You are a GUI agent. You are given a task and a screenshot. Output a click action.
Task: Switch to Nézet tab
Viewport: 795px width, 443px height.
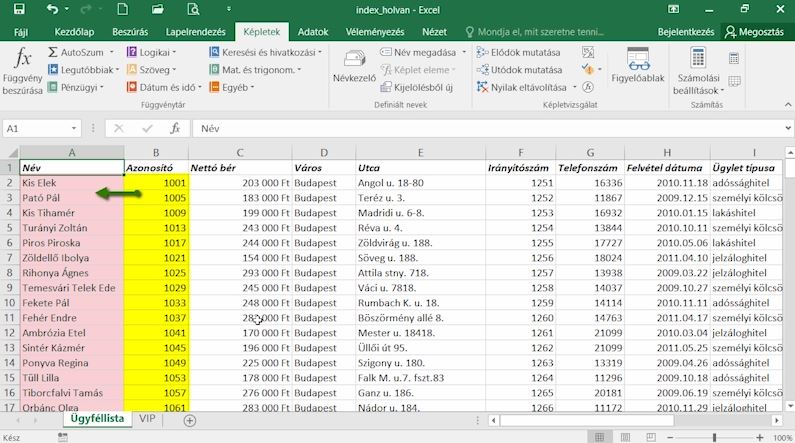[x=435, y=32]
